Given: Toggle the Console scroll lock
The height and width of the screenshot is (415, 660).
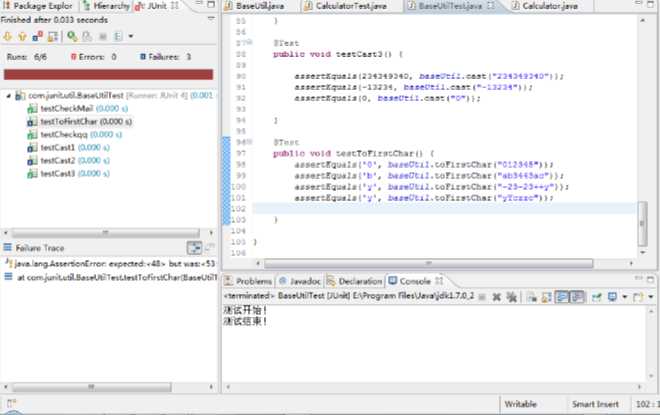Looking at the screenshot, I should (x=546, y=297).
